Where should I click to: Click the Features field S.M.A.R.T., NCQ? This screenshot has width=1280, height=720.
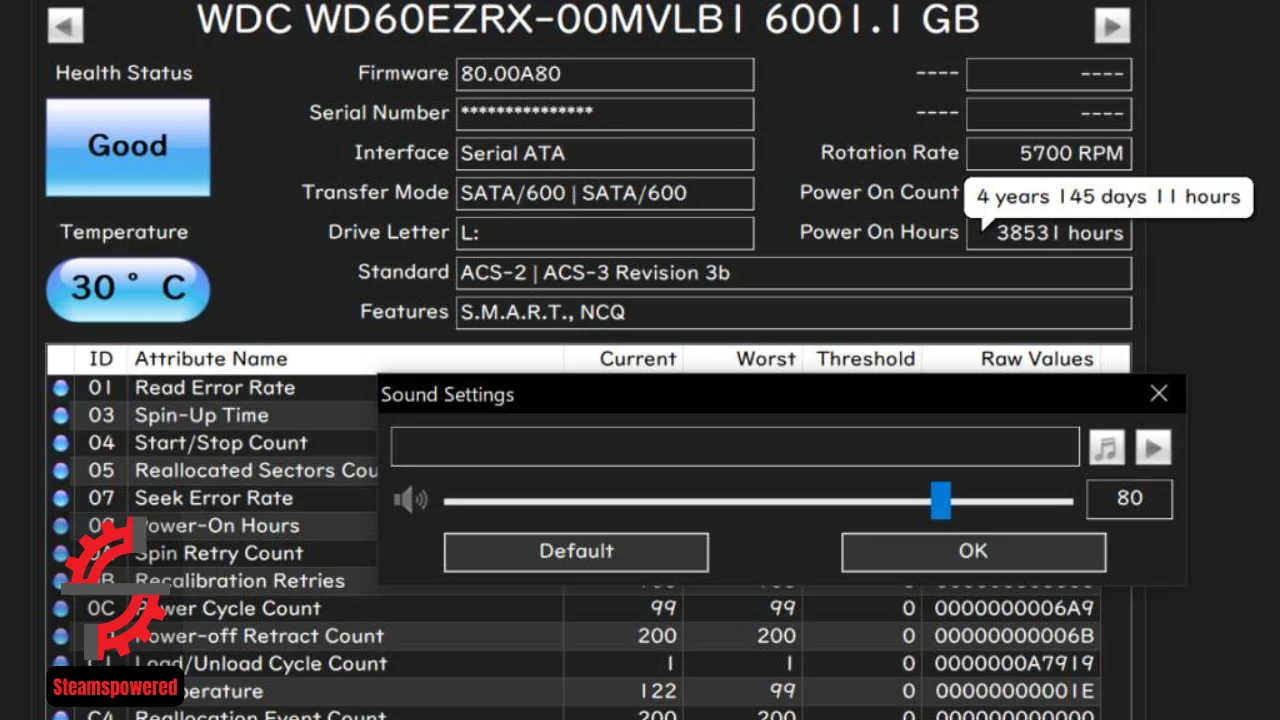794,313
